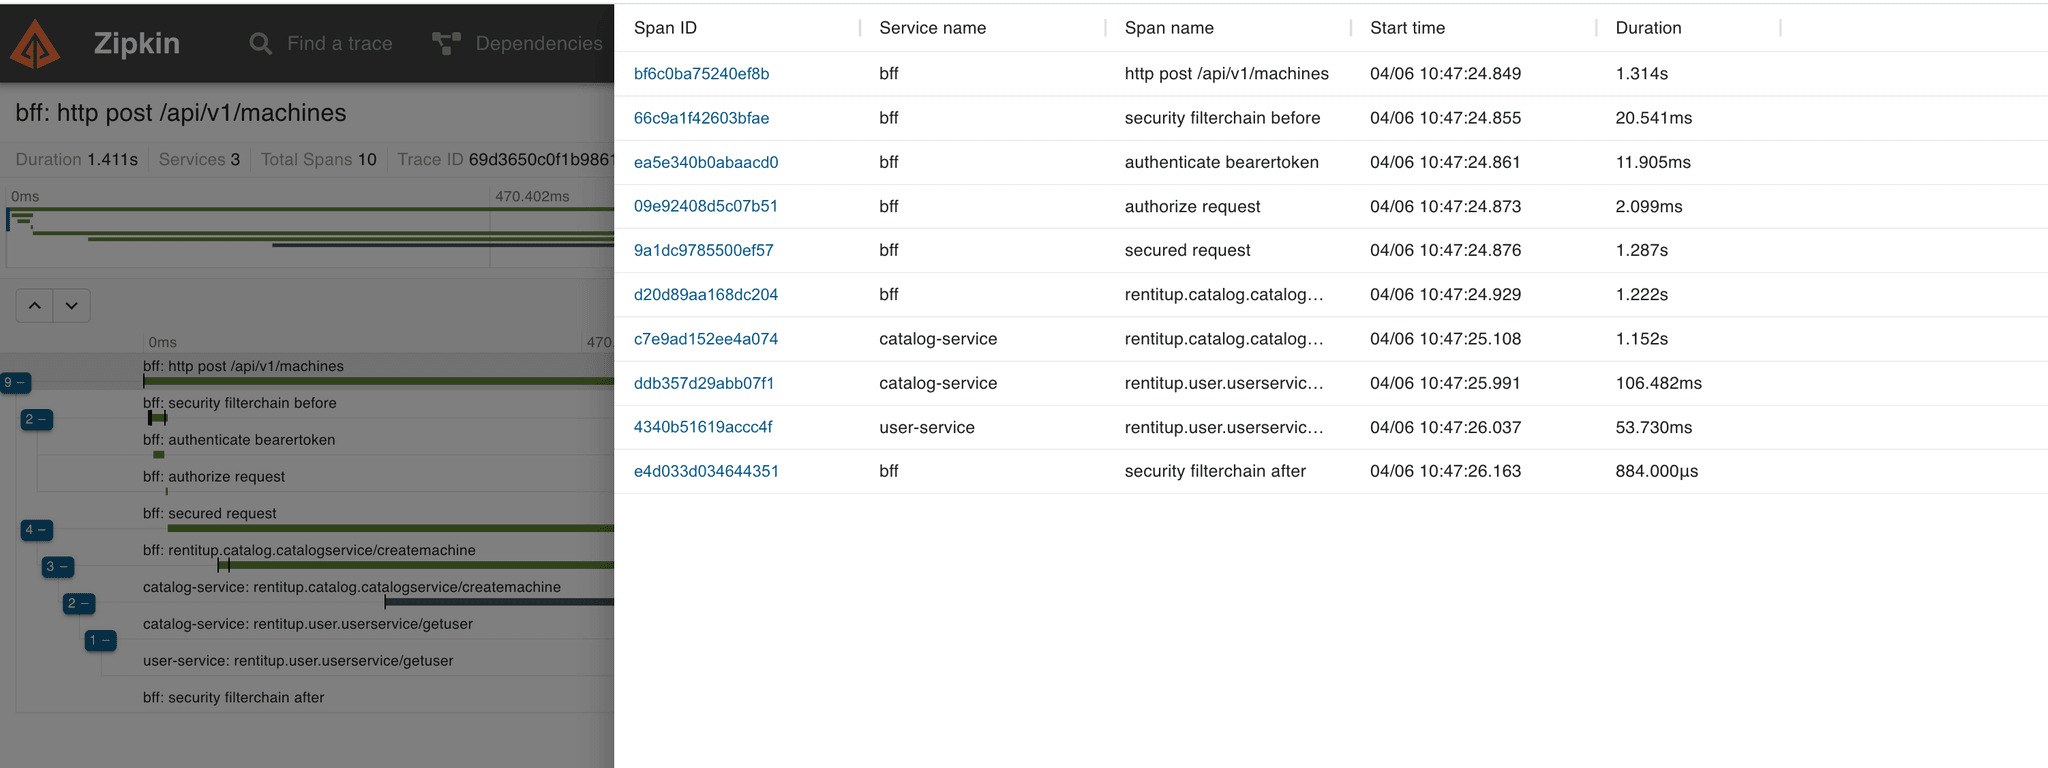Open span ID bf6c0ba75240ef8b
Image resolution: width=2048 pixels, height=768 pixels.
(701, 74)
